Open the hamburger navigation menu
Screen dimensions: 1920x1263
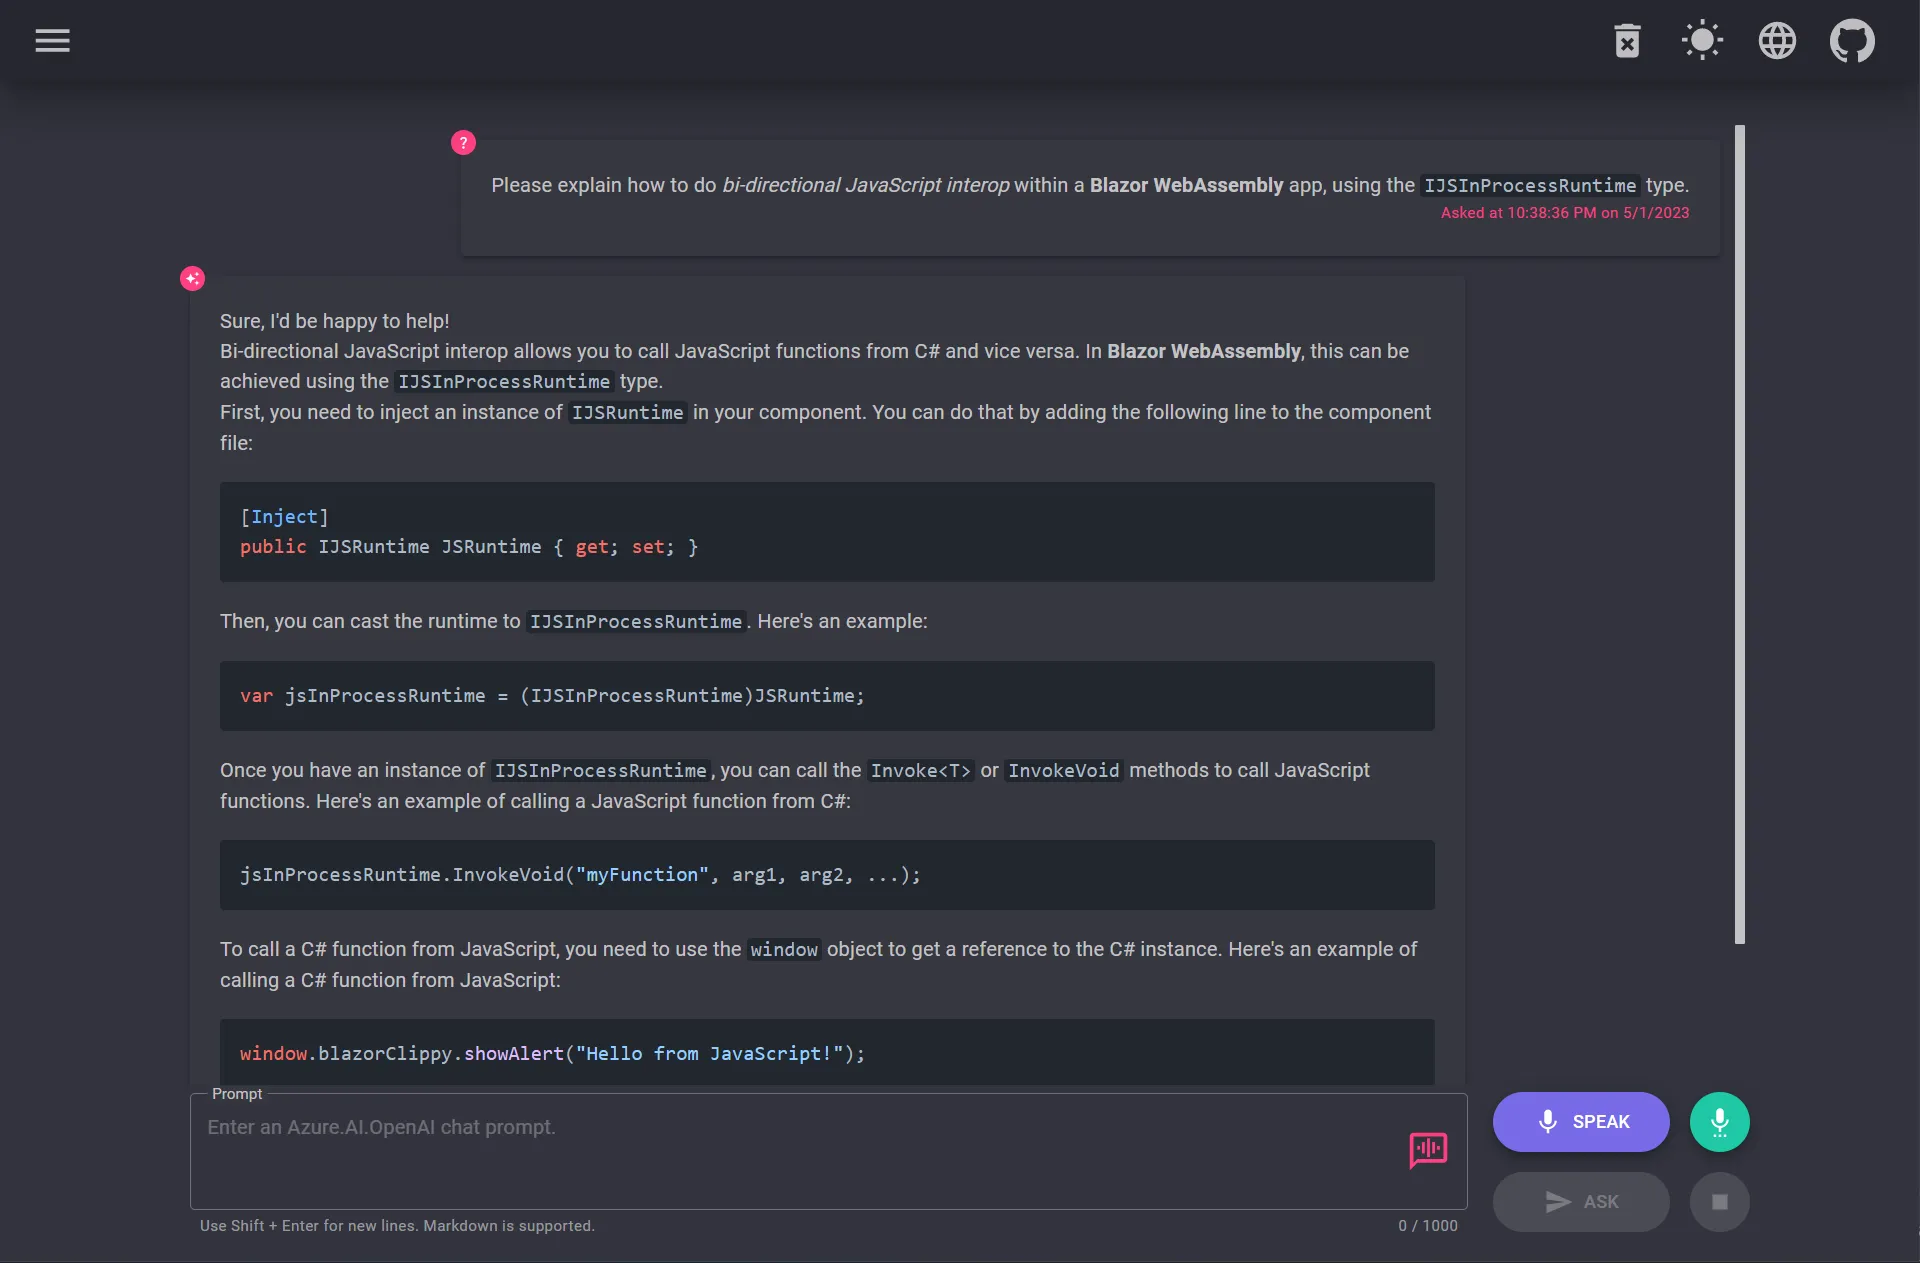[x=51, y=40]
